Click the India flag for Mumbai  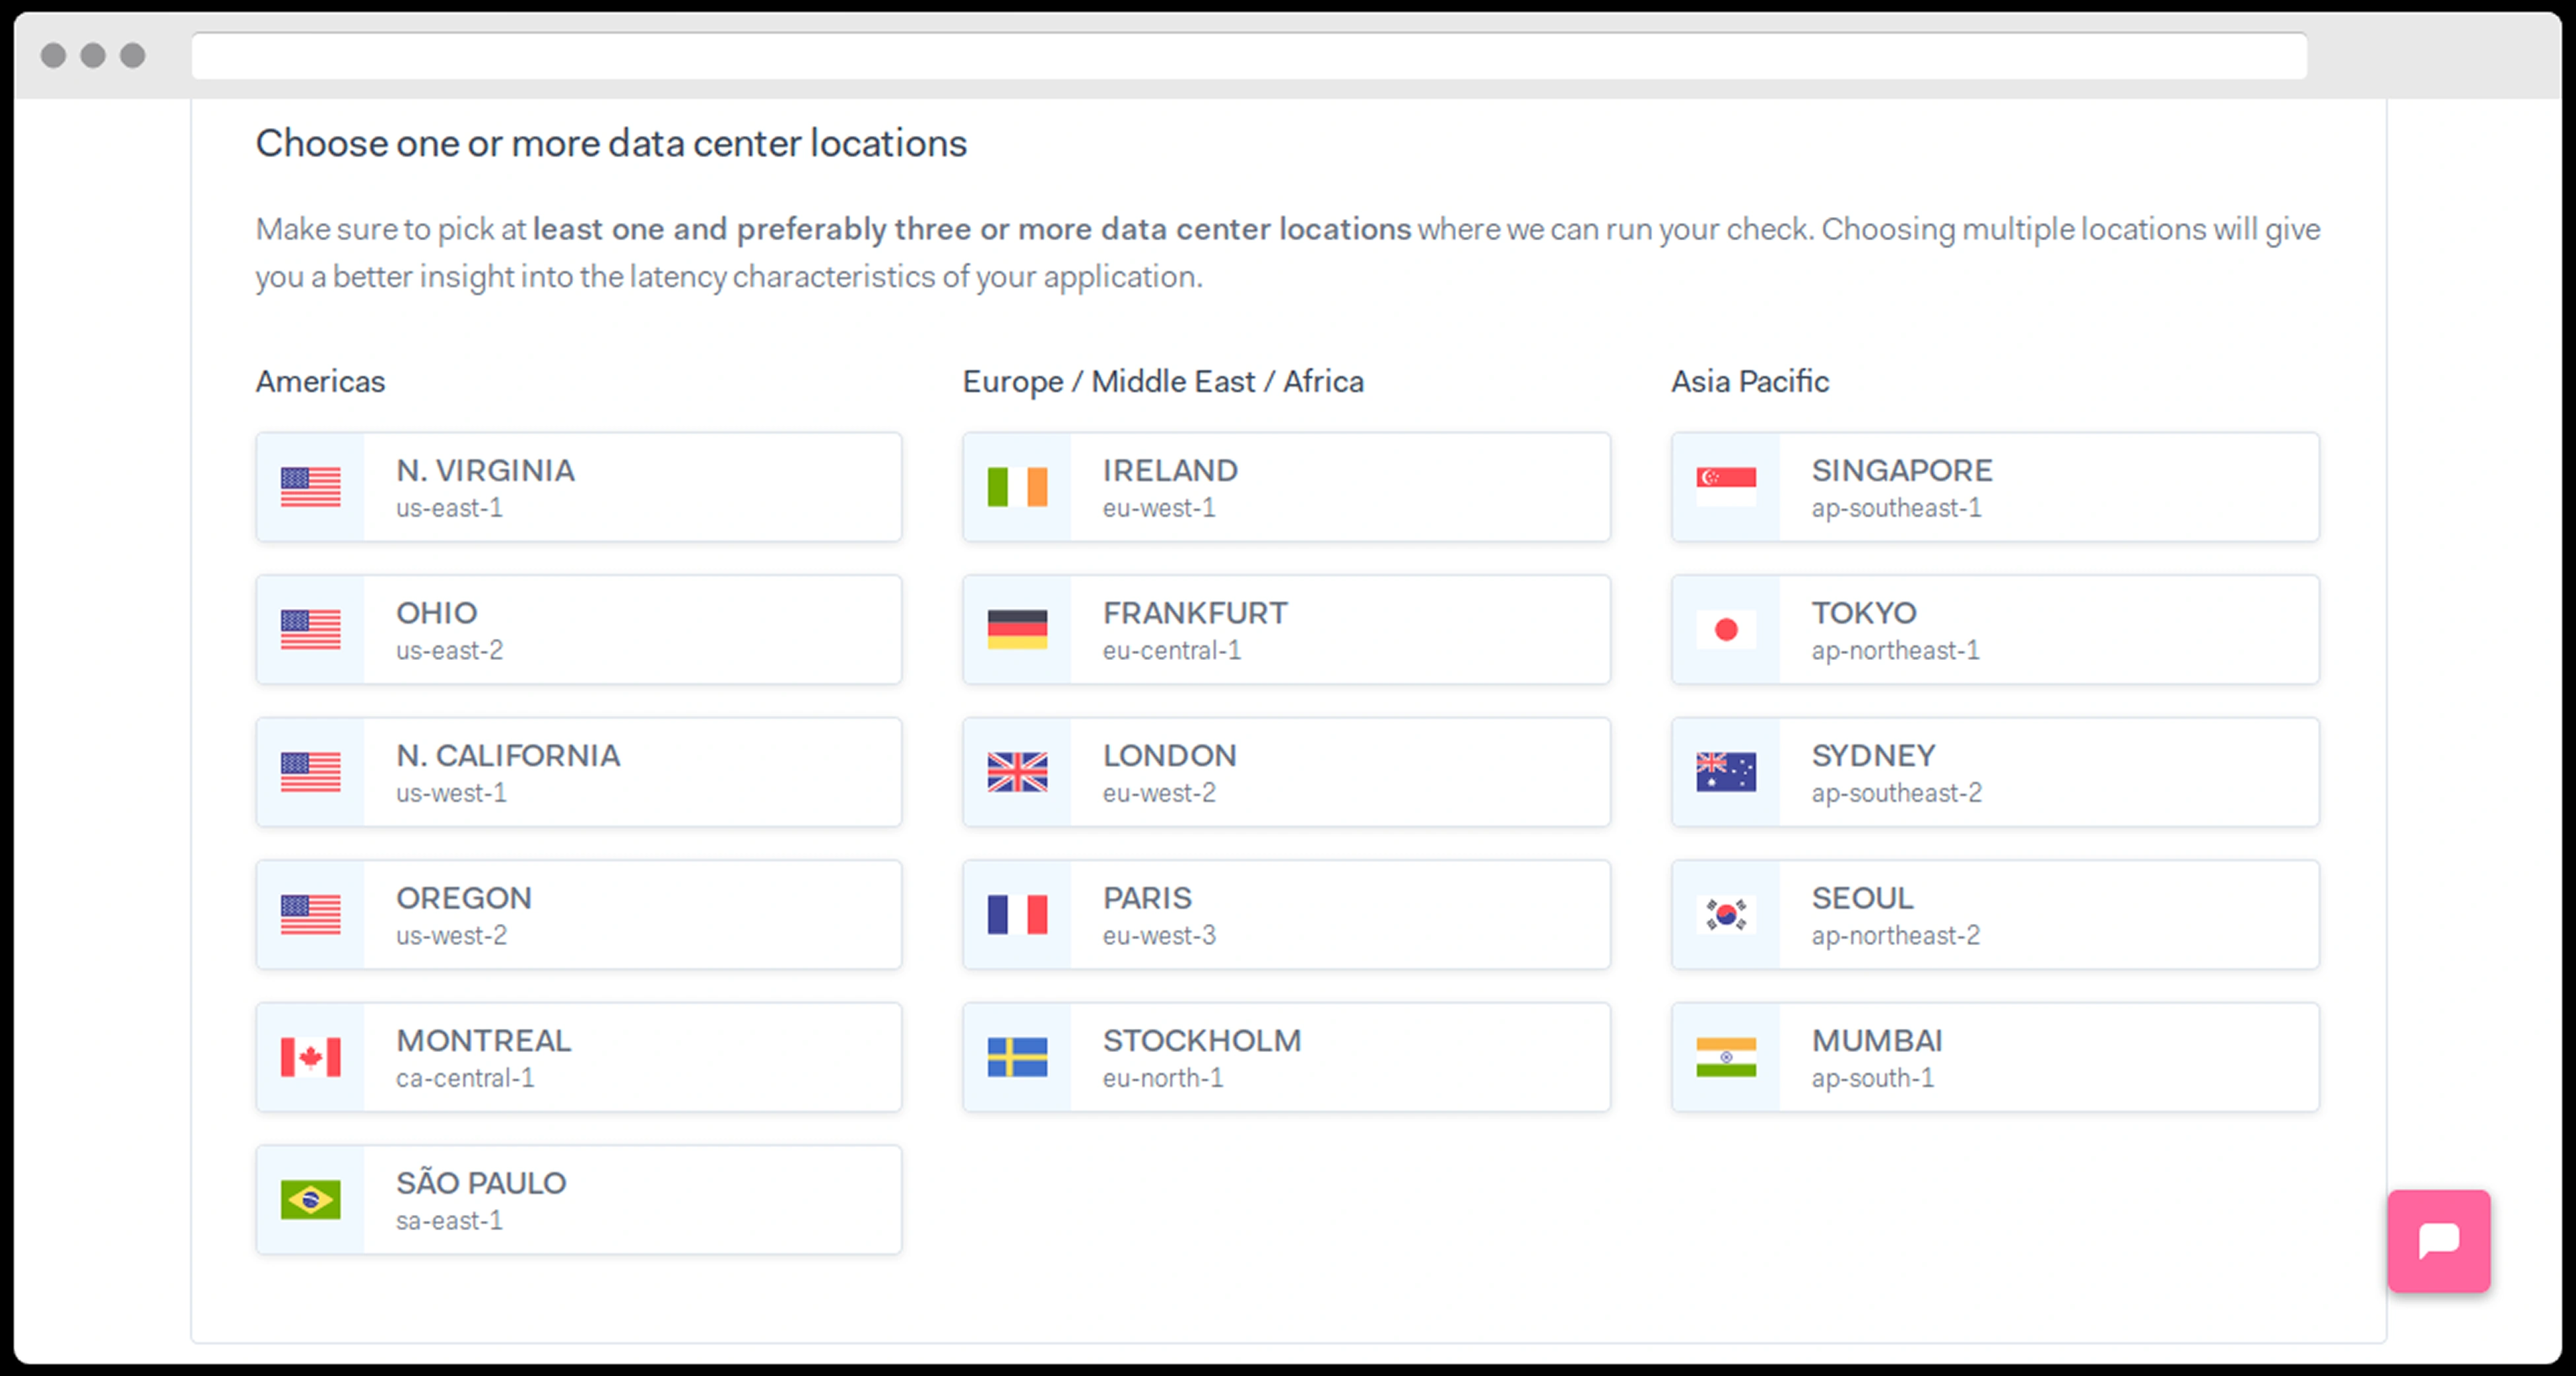click(x=1726, y=1057)
